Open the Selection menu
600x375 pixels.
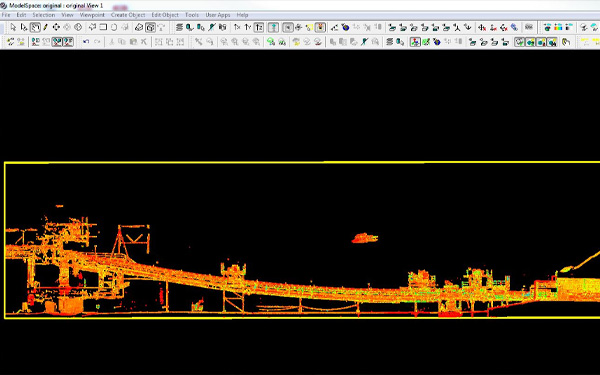[x=44, y=15]
